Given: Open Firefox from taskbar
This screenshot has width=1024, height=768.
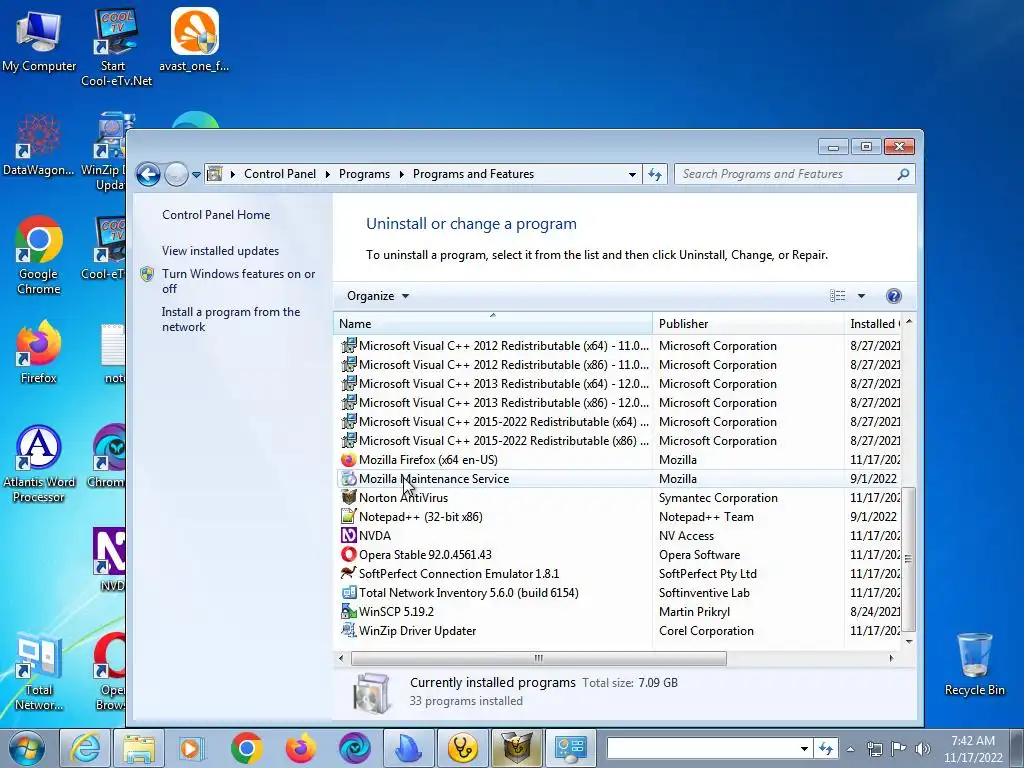Looking at the screenshot, I should (300, 748).
